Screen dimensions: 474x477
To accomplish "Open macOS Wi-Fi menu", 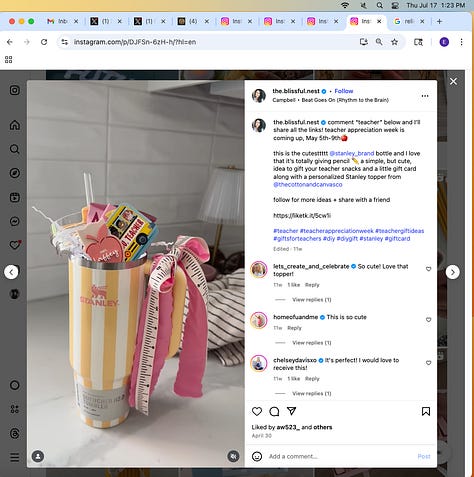I will (345, 5).
